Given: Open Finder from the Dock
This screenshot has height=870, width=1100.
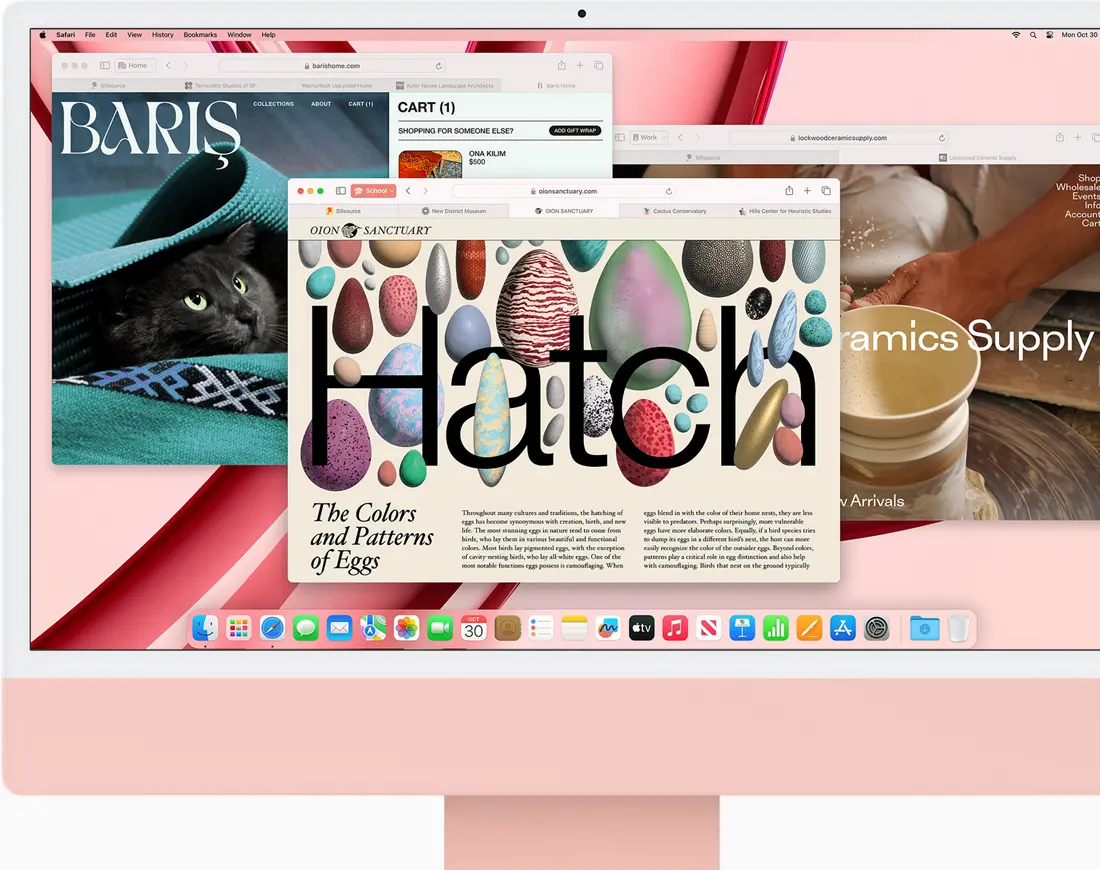Looking at the screenshot, I should click(205, 628).
